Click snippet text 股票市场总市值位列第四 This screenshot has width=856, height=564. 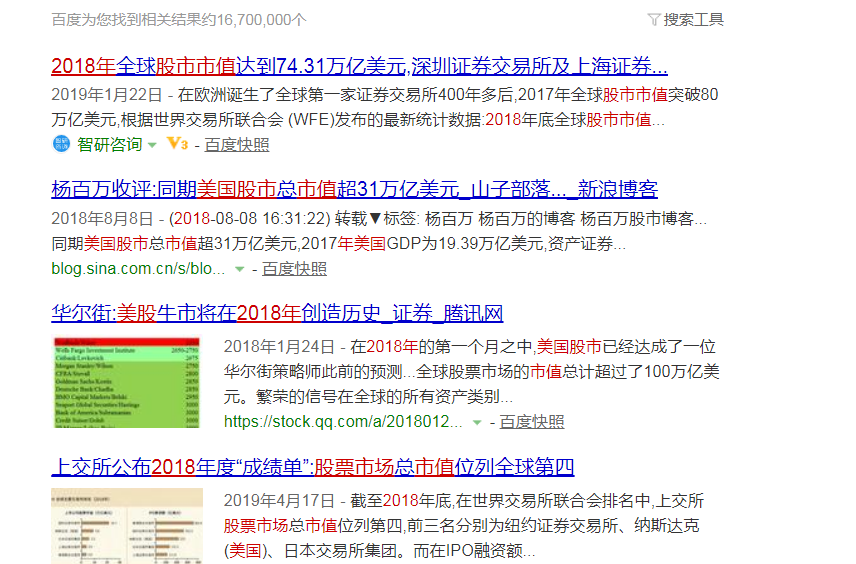click(312, 526)
